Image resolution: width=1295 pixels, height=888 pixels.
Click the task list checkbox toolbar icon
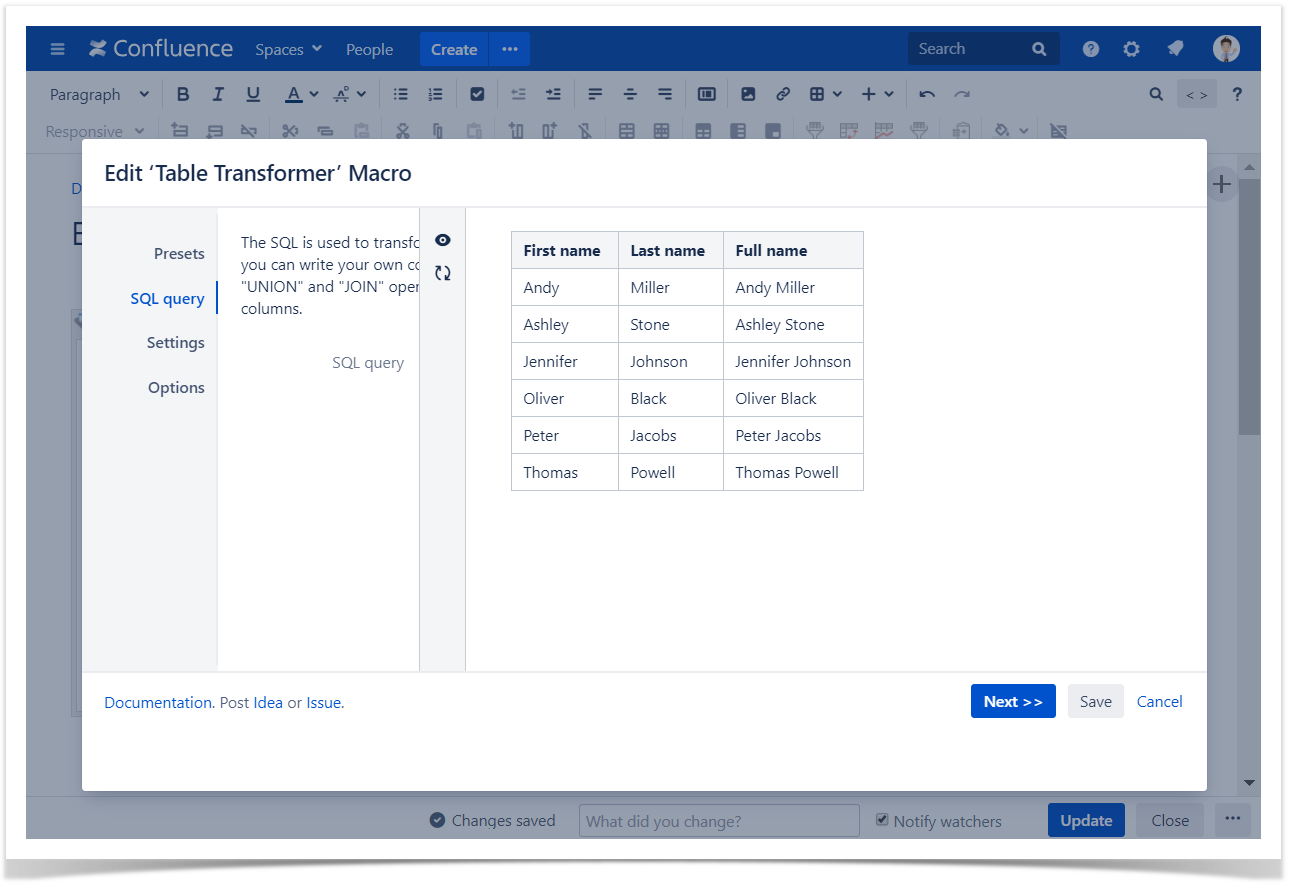(x=477, y=94)
